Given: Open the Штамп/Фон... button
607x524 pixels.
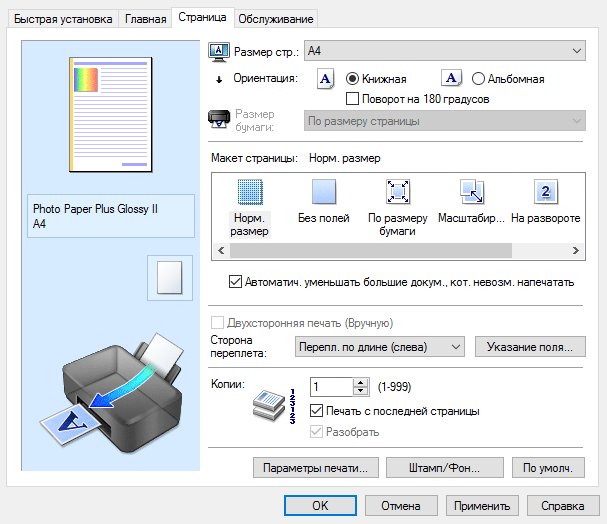Looking at the screenshot, I should pos(445,467).
